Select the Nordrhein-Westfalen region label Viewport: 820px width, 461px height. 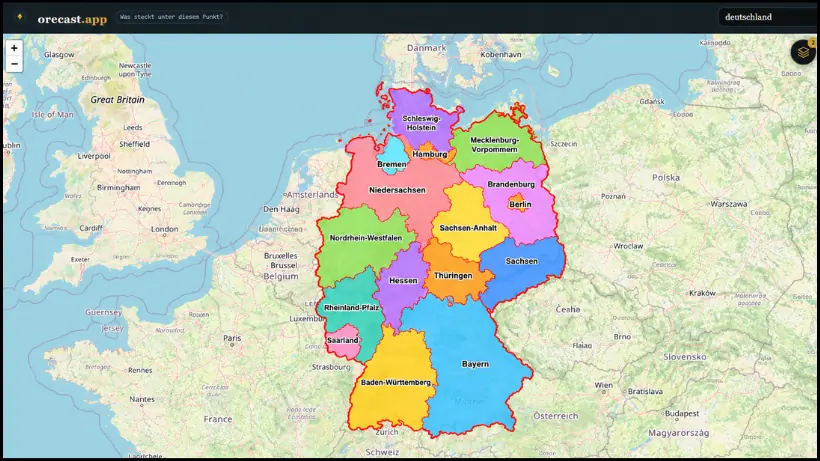coord(366,238)
